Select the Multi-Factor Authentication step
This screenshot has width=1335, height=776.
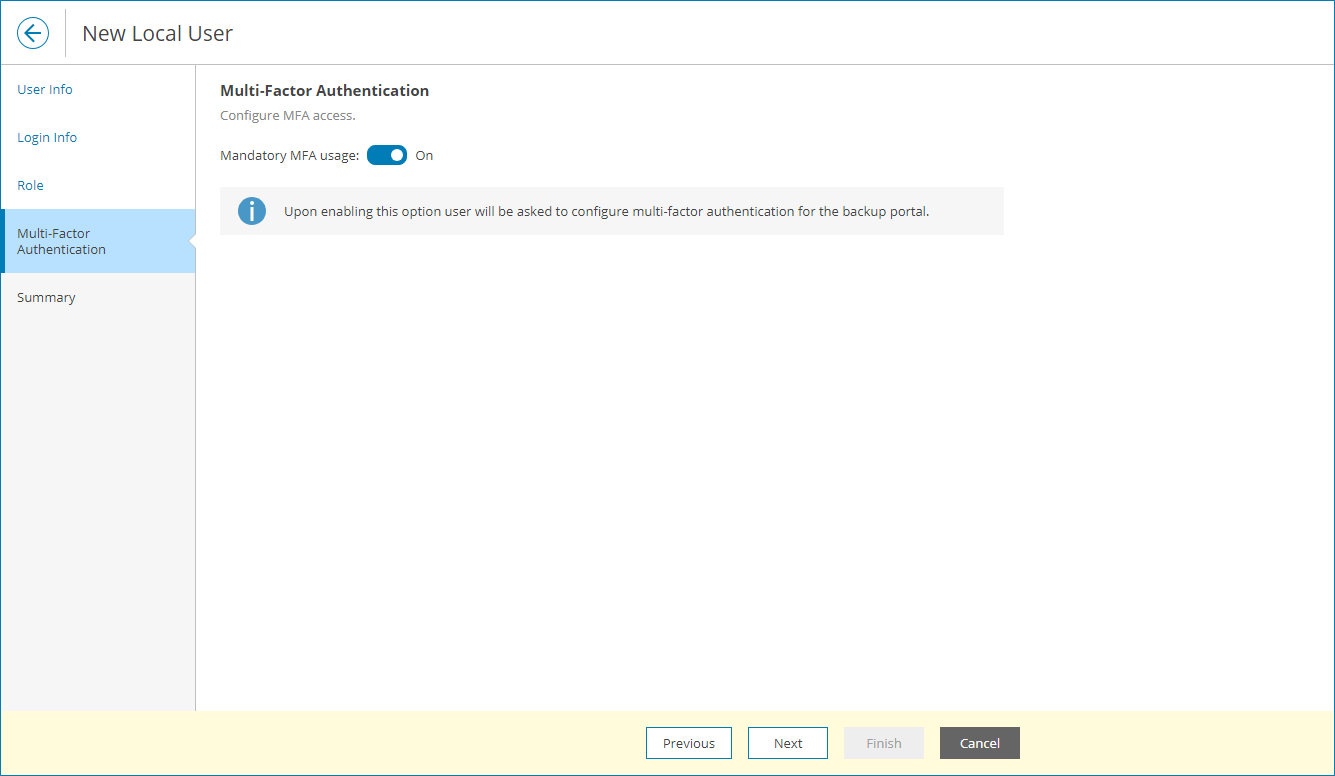(61, 241)
